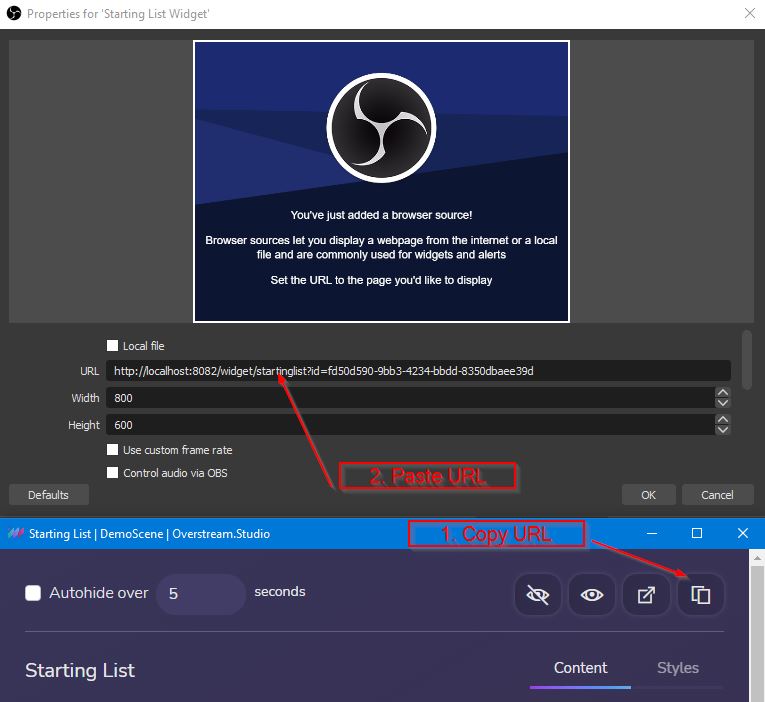Image resolution: width=765 pixels, height=702 pixels.
Task: Click the Cancel button
Action: click(x=717, y=495)
